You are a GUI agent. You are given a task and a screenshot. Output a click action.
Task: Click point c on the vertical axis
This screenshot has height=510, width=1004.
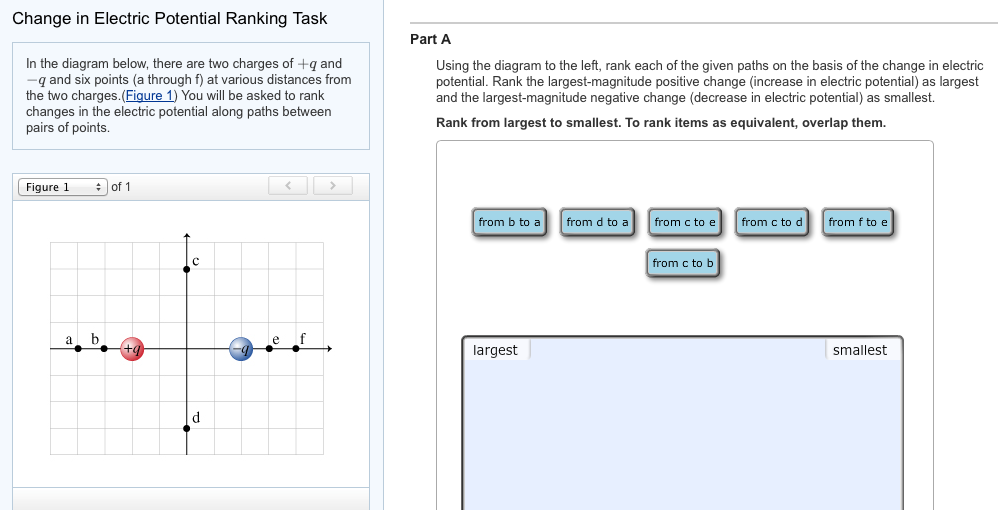click(x=186, y=269)
